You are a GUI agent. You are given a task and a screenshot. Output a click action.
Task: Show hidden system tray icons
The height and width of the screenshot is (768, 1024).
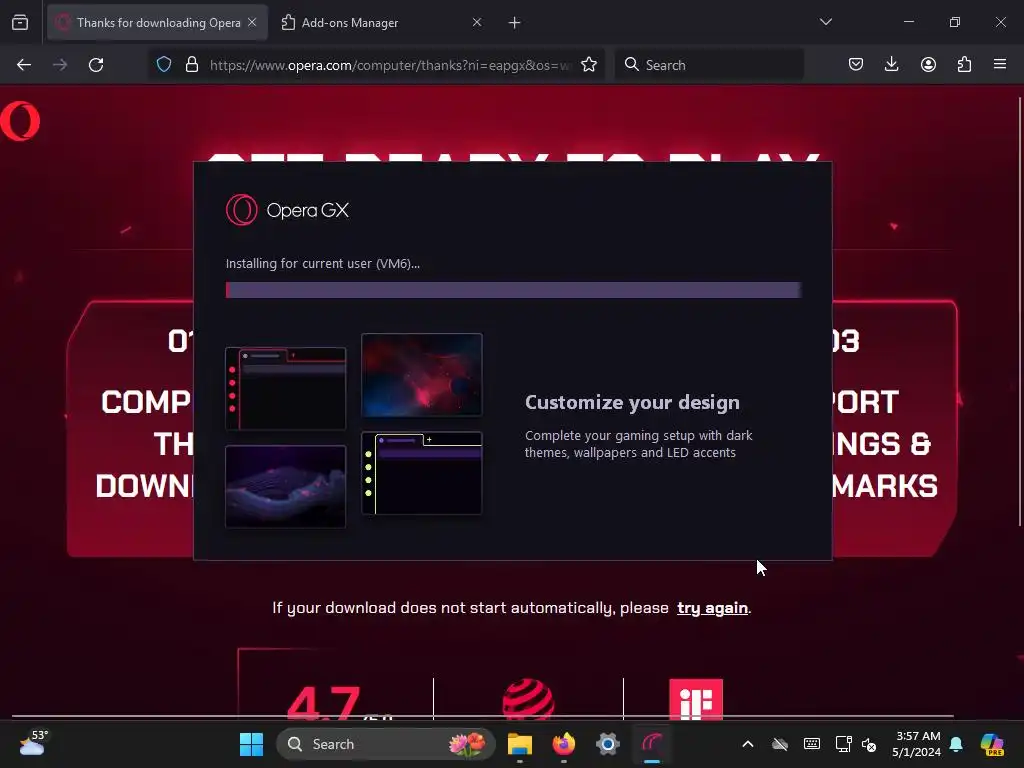pyautogui.click(x=748, y=744)
